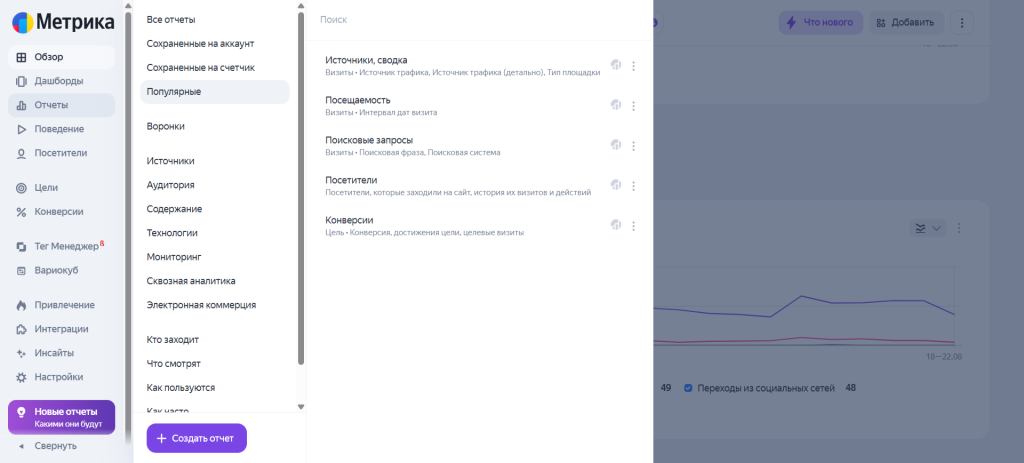
Task: Open three-dot menu for Источники, сводка report
Action: 633,66
